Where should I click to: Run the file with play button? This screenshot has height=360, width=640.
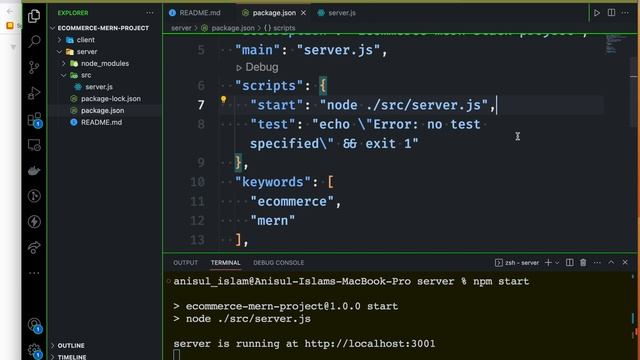point(597,13)
